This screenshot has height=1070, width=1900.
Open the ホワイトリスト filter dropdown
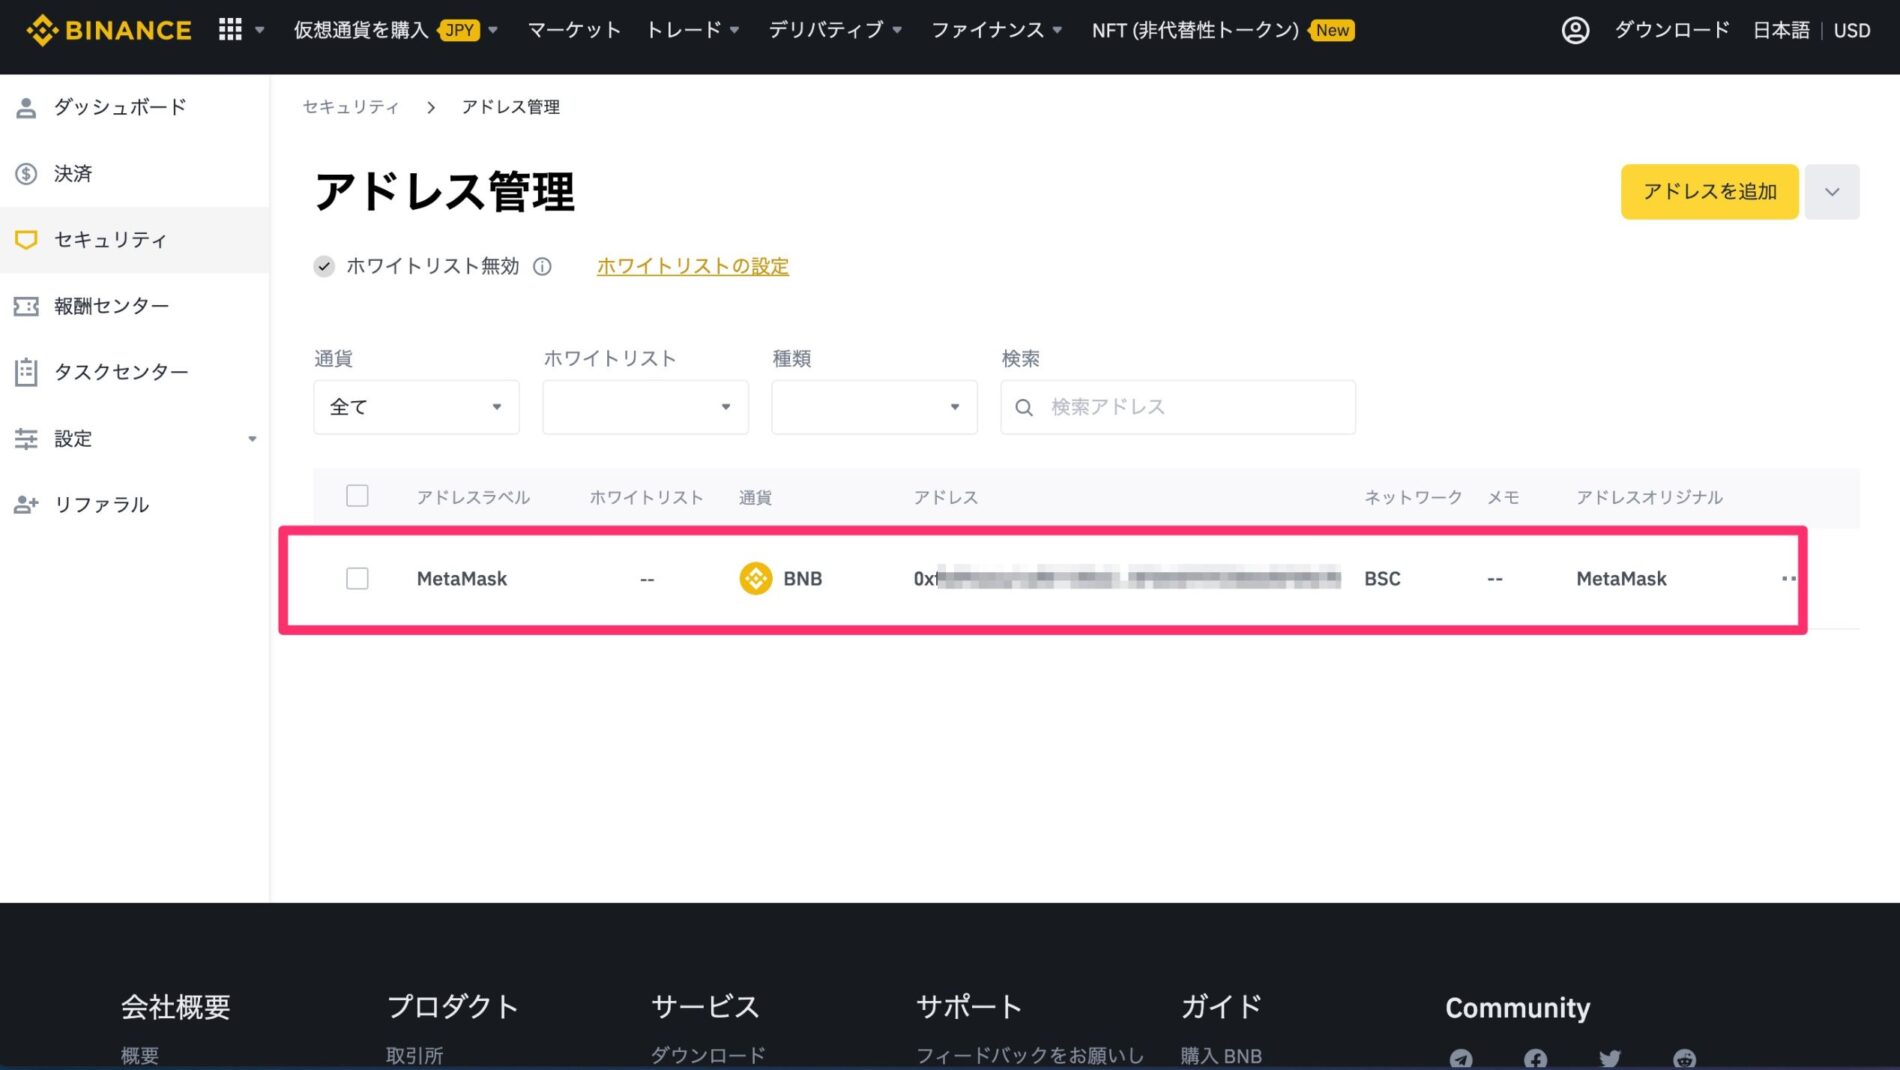646,407
